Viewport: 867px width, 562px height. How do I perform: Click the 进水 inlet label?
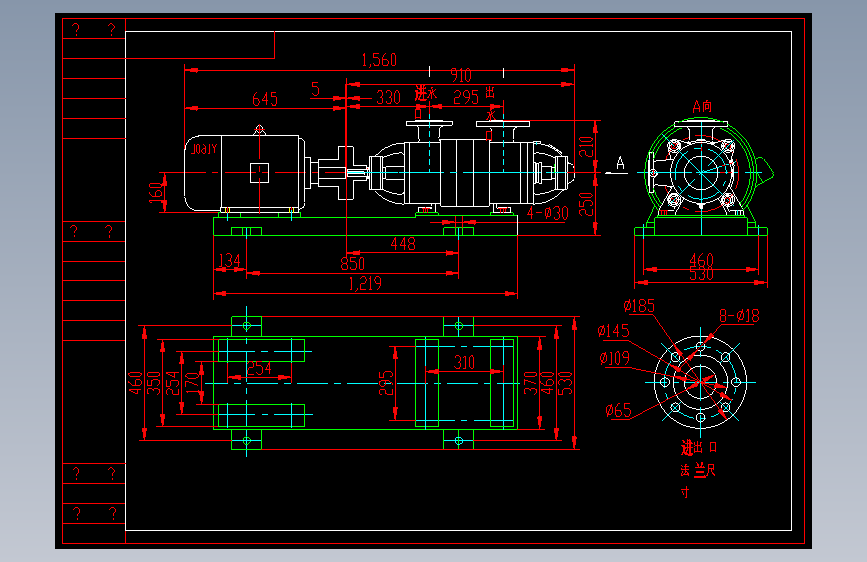point(426,93)
